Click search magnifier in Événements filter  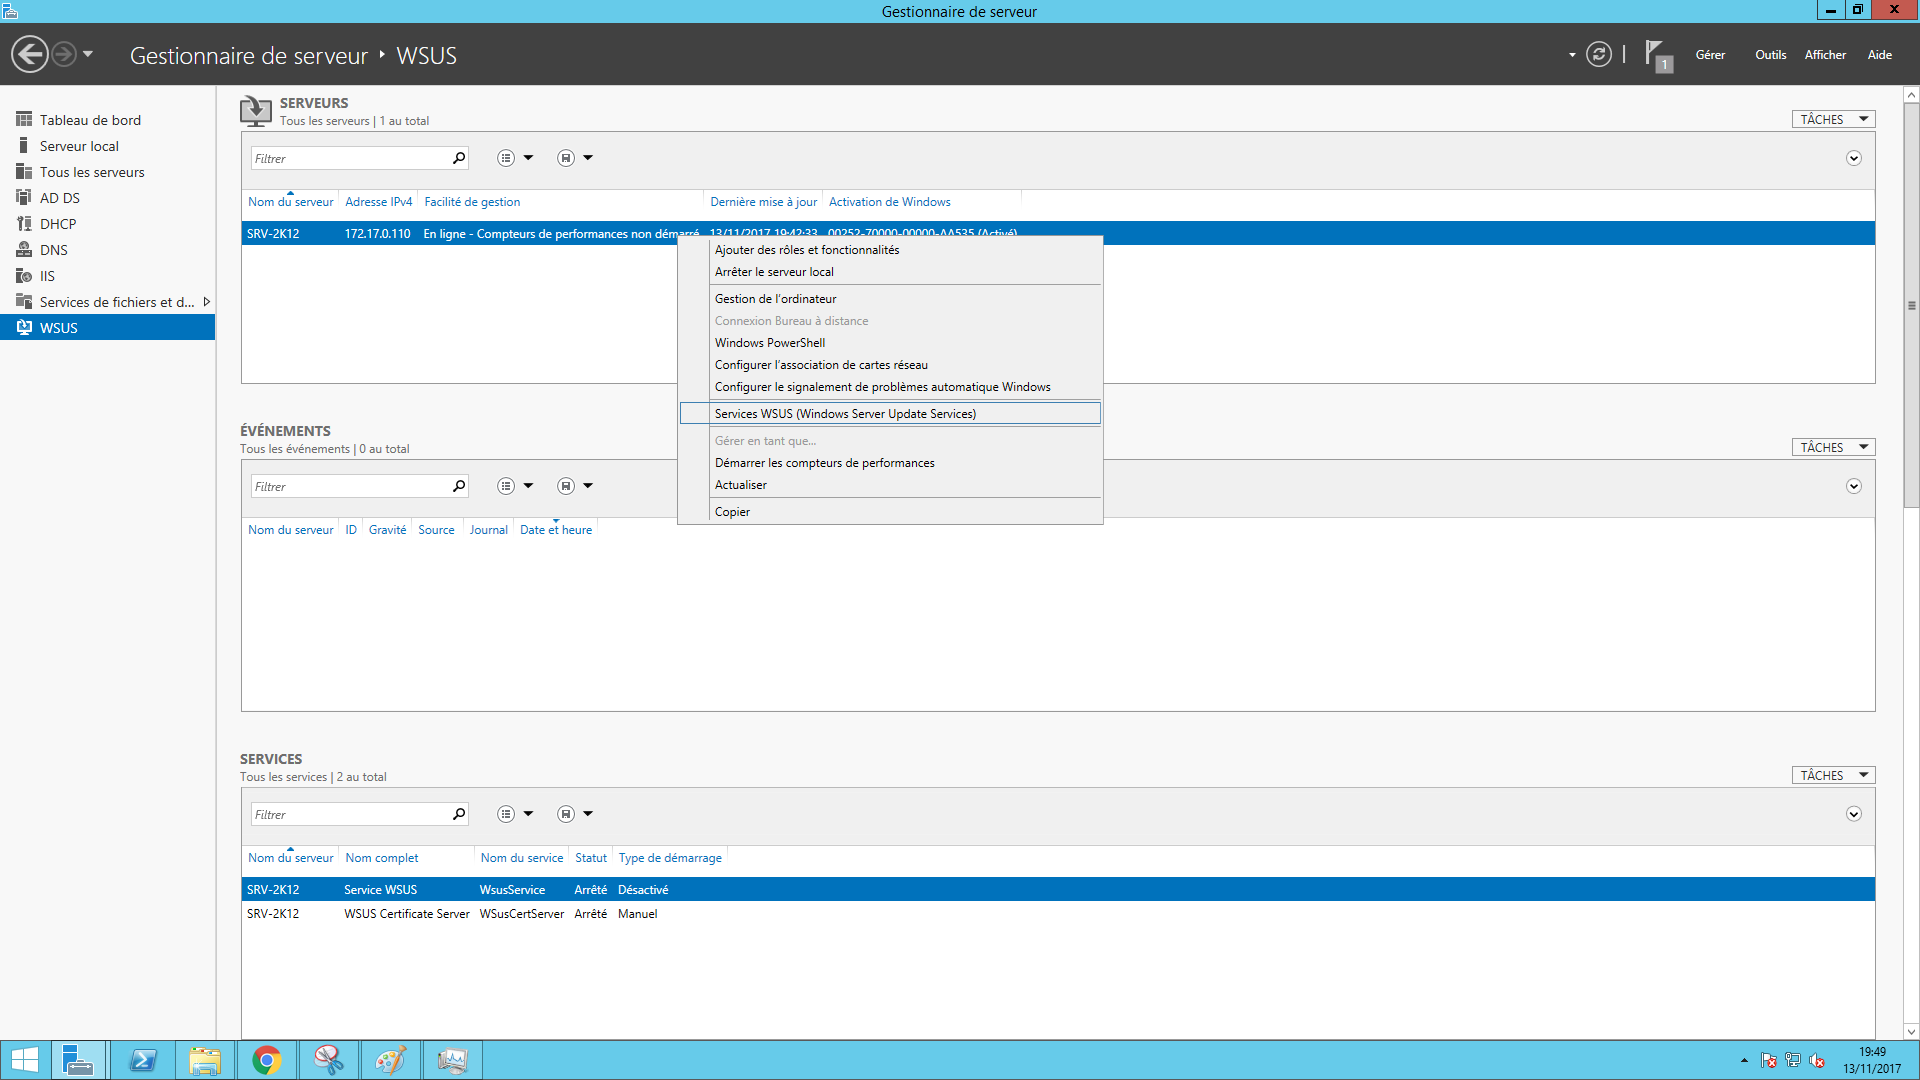pos(459,486)
